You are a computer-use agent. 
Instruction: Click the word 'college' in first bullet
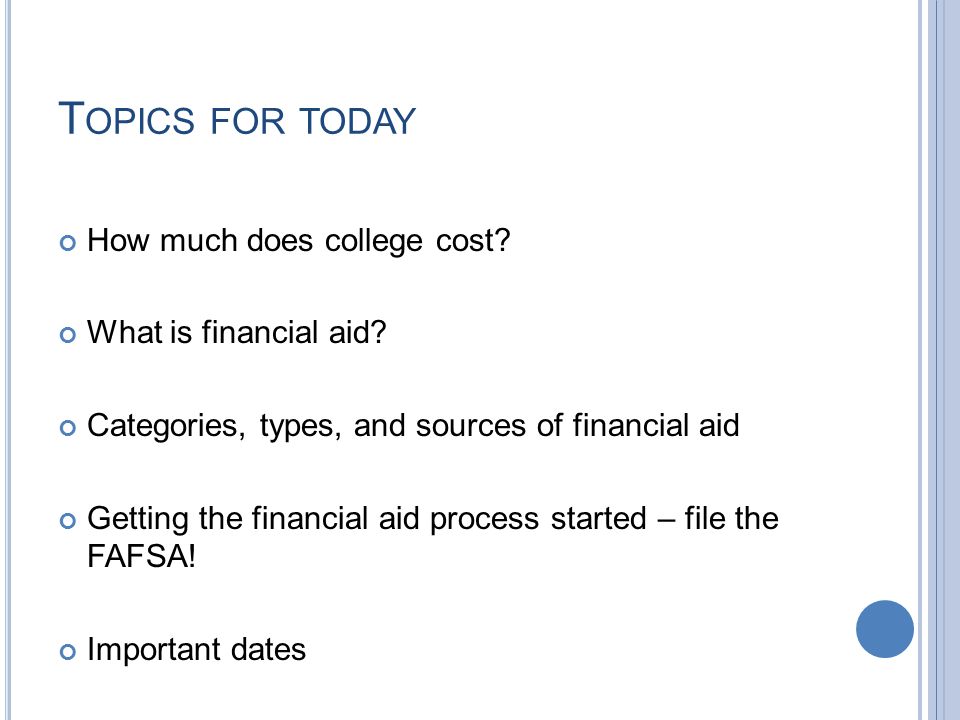pos(373,242)
